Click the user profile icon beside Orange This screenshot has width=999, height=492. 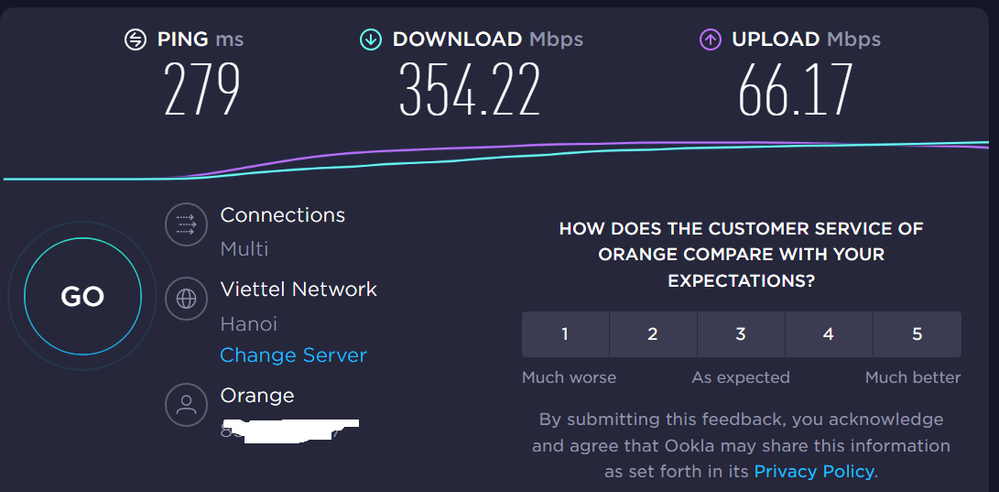coord(186,404)
